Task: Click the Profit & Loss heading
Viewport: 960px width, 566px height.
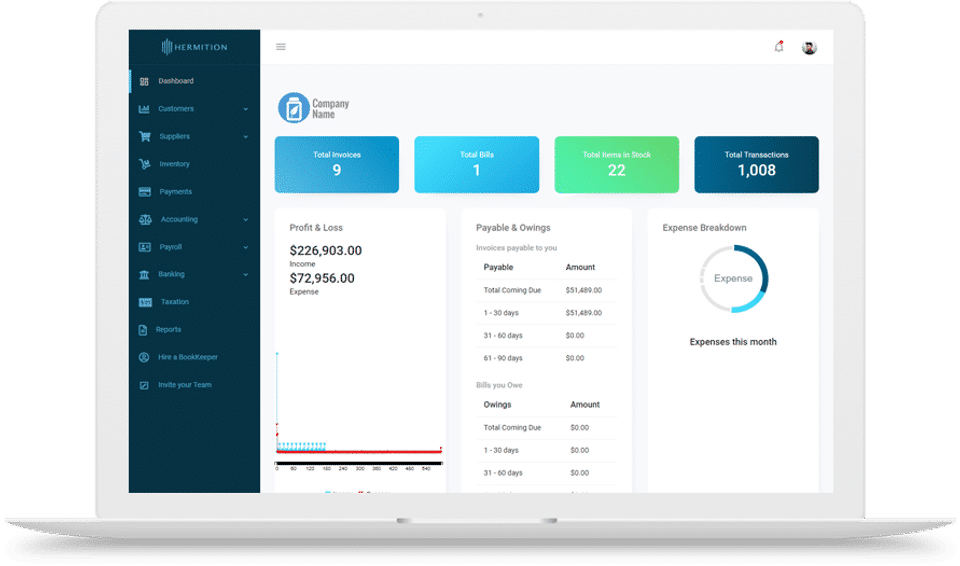Action: [x=316, y=228]
